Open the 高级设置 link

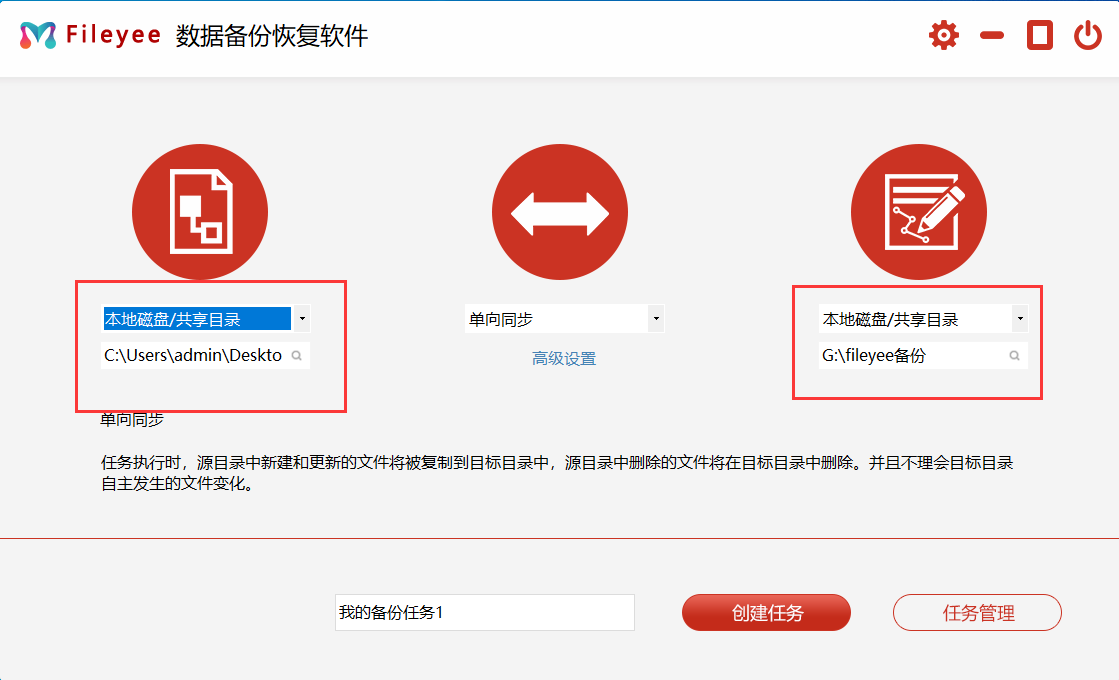pos(564,359)
